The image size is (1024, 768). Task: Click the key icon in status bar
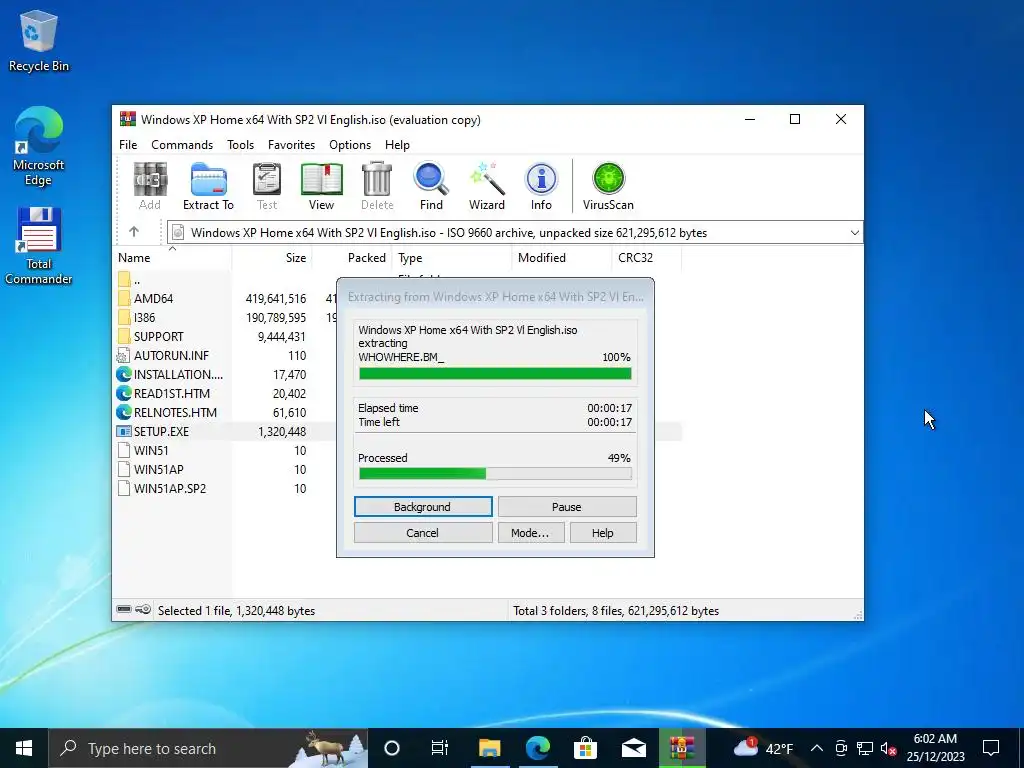click(x=143, y=610)
